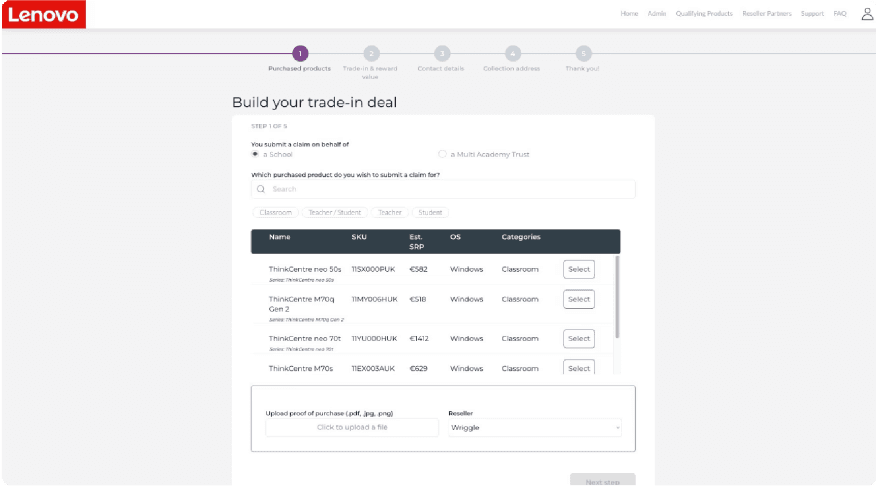Select the ThinkCentre M70s product
The height and width of the screenshot is (490, 876).
(x=579, y=368)
